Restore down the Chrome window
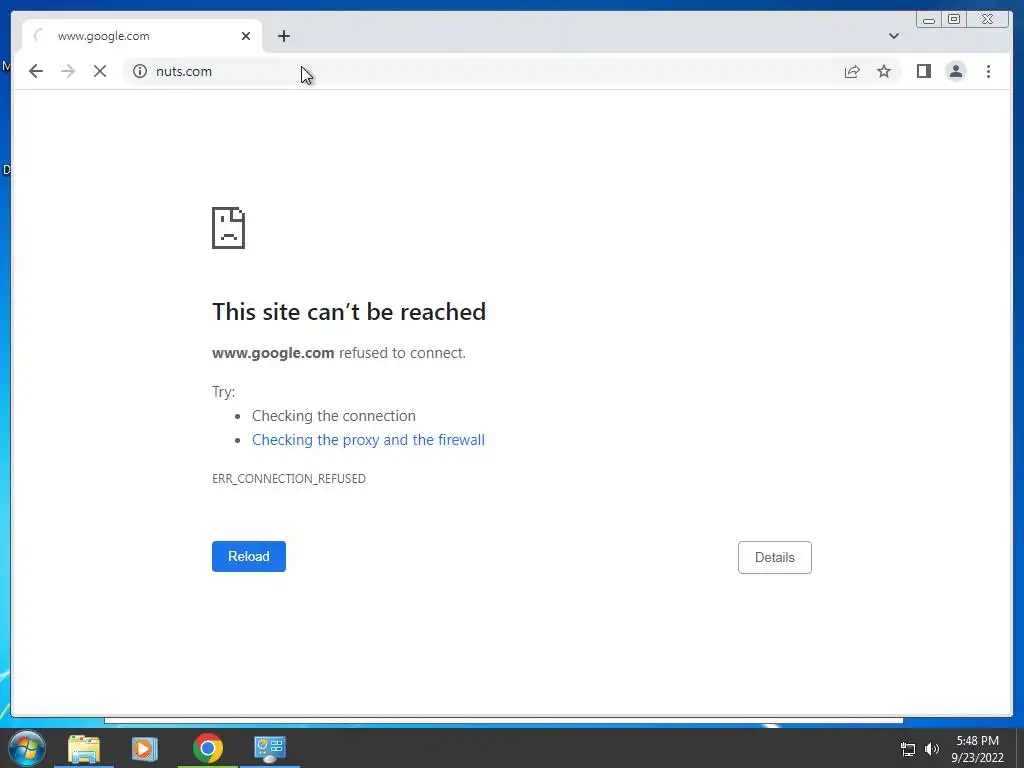1024x768 pixels. [x=954, y=20]
